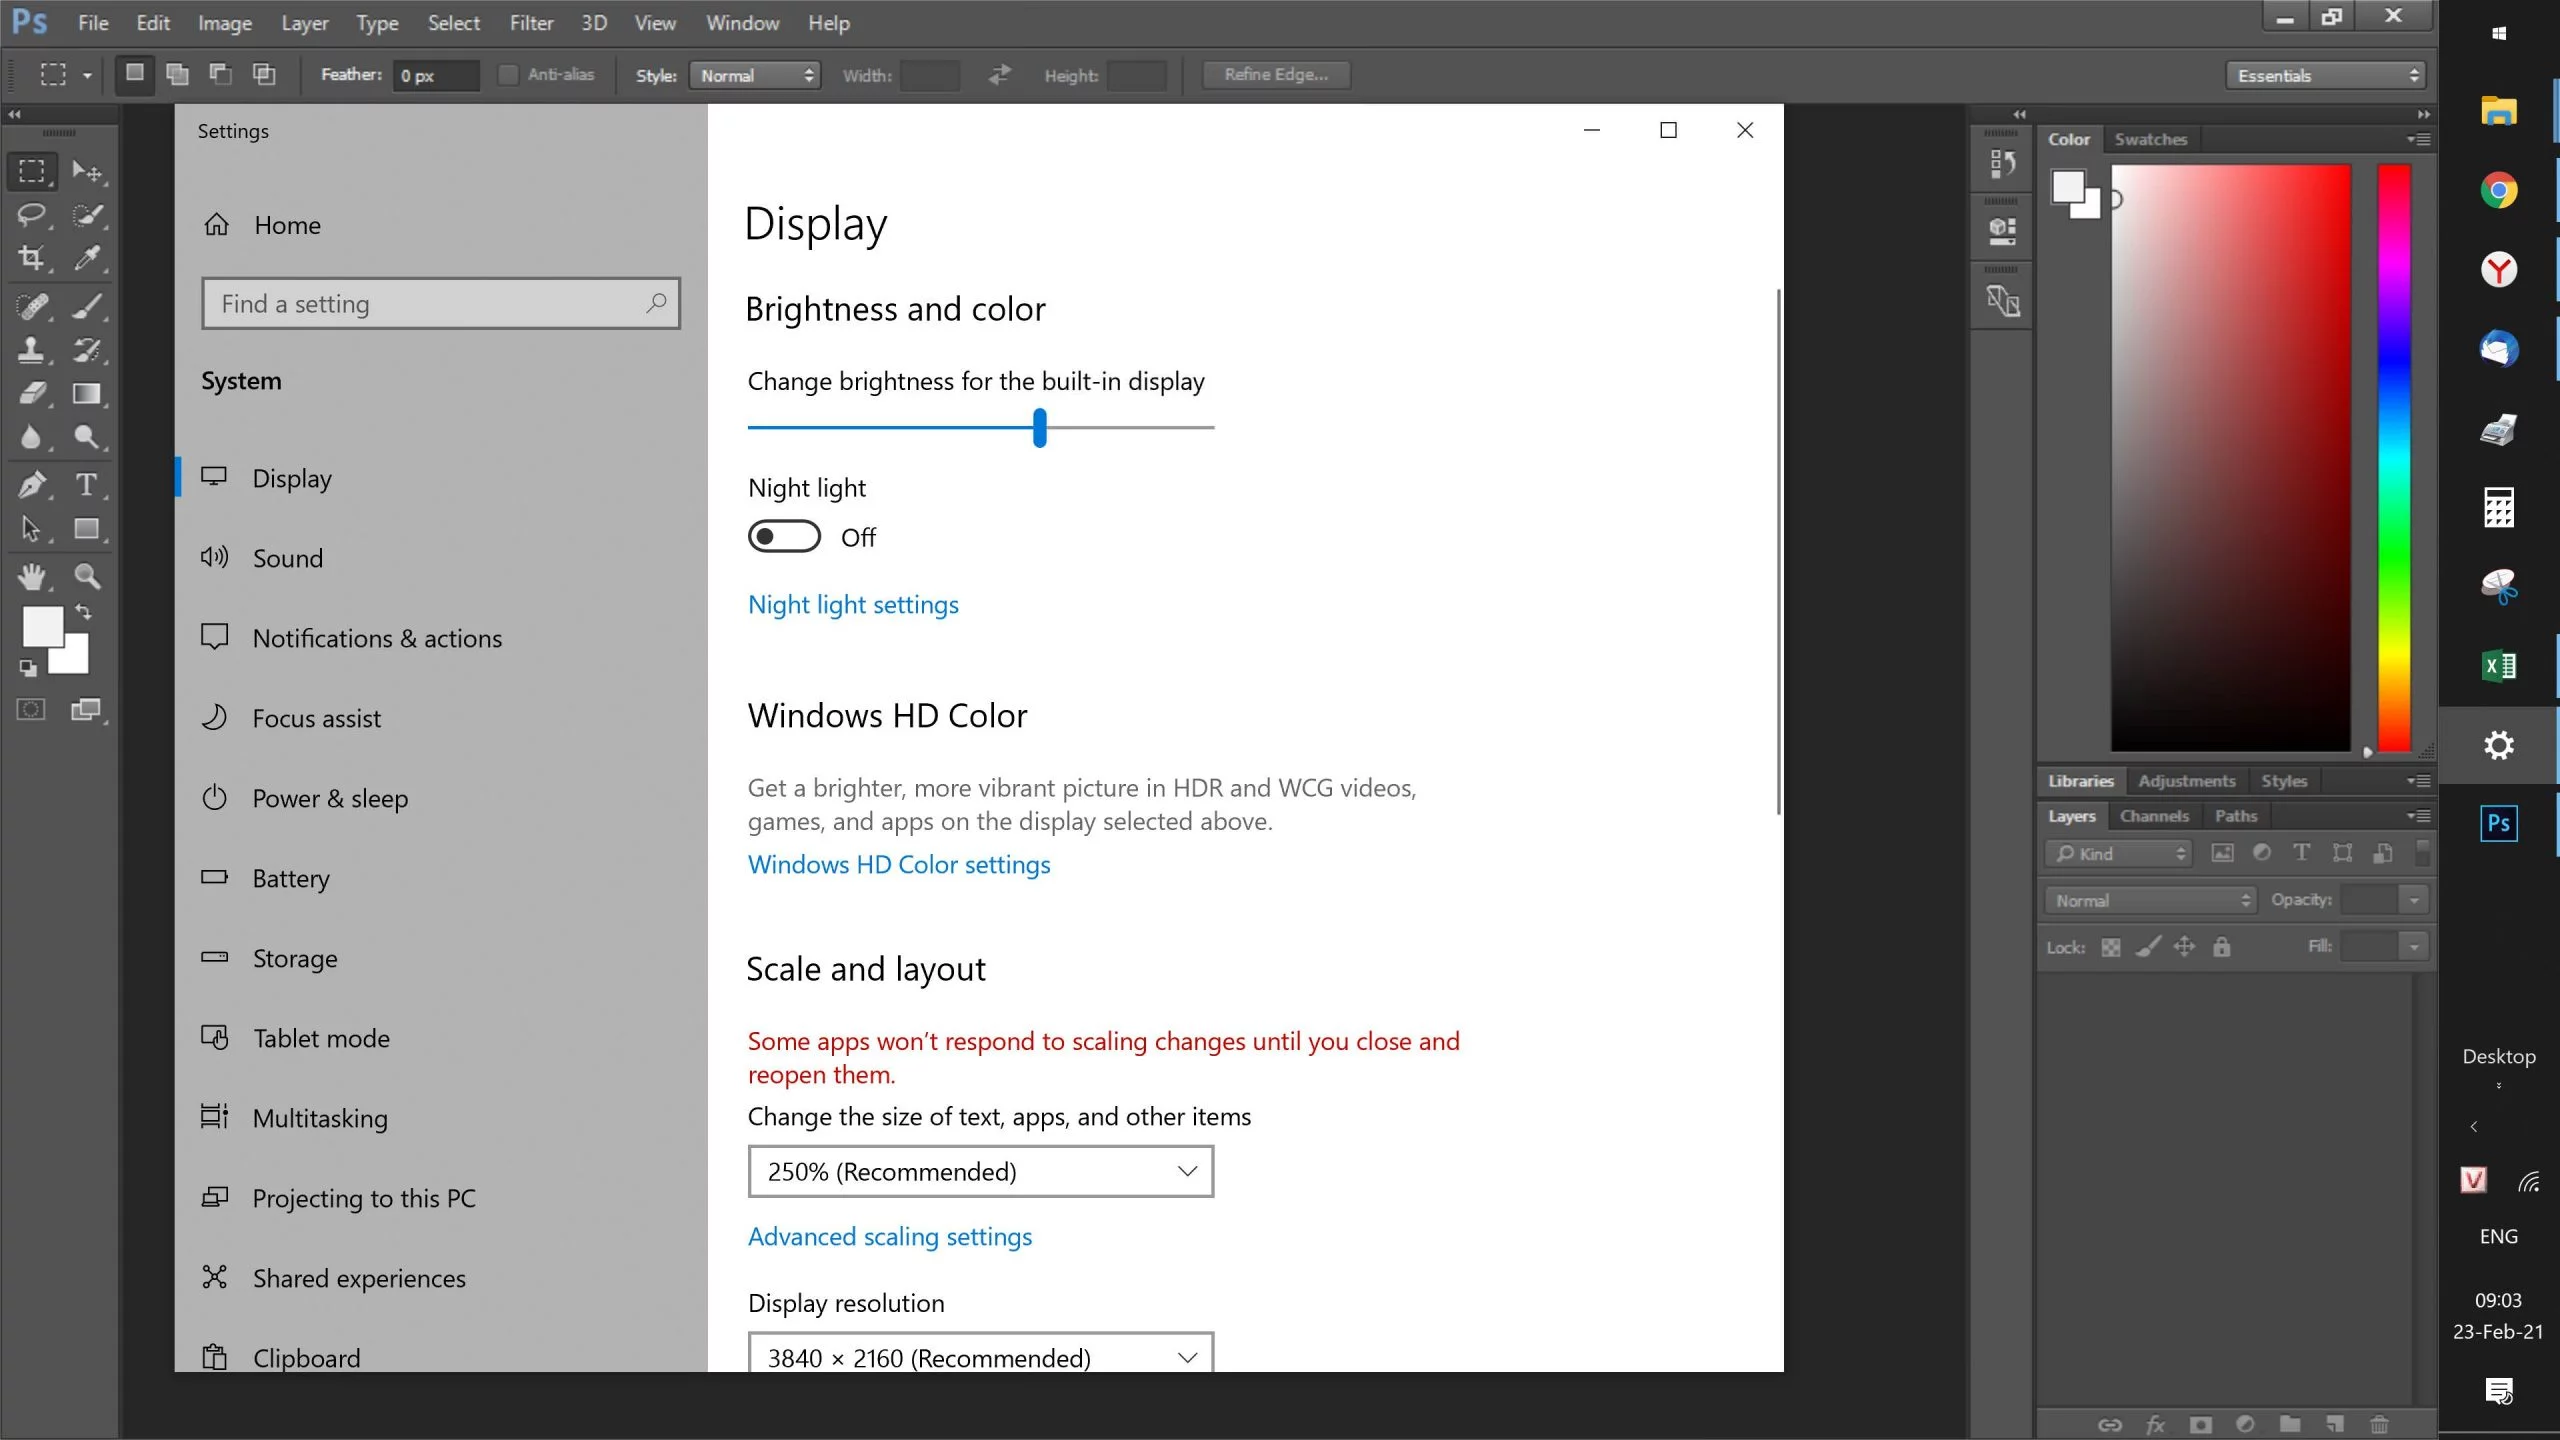The height and width of the screenshot is (1440, 2560).
Task: Select the History Brush tool
Action: 88,350
